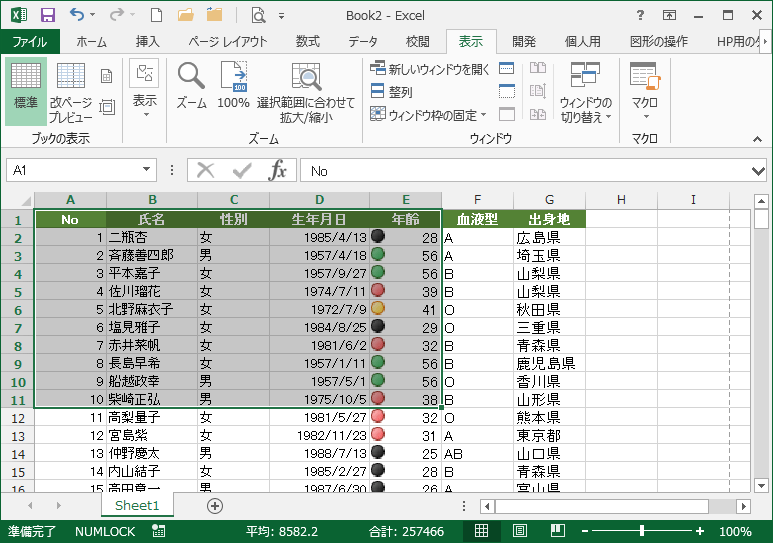
Task: Click the zoom slider handle in status bar
Action: tap(643, 532)
